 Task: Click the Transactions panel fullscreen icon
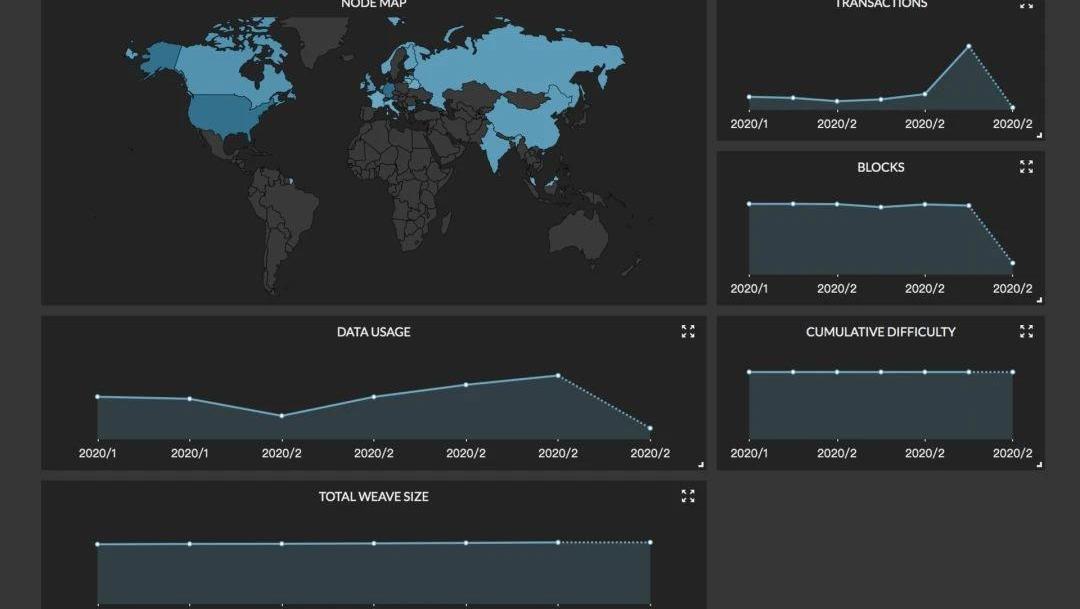pos(1026,5)
